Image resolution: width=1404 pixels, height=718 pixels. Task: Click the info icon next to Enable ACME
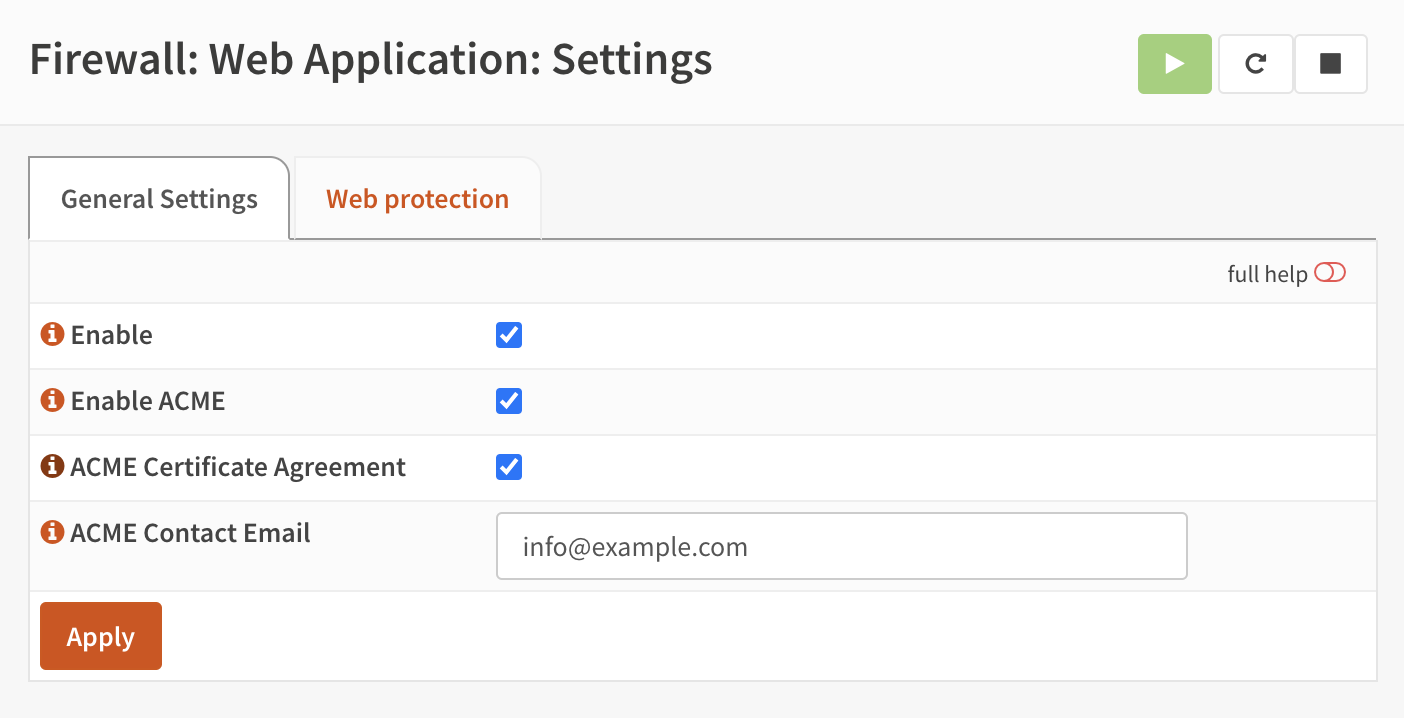pyautogui.click(x=52, y=400)
